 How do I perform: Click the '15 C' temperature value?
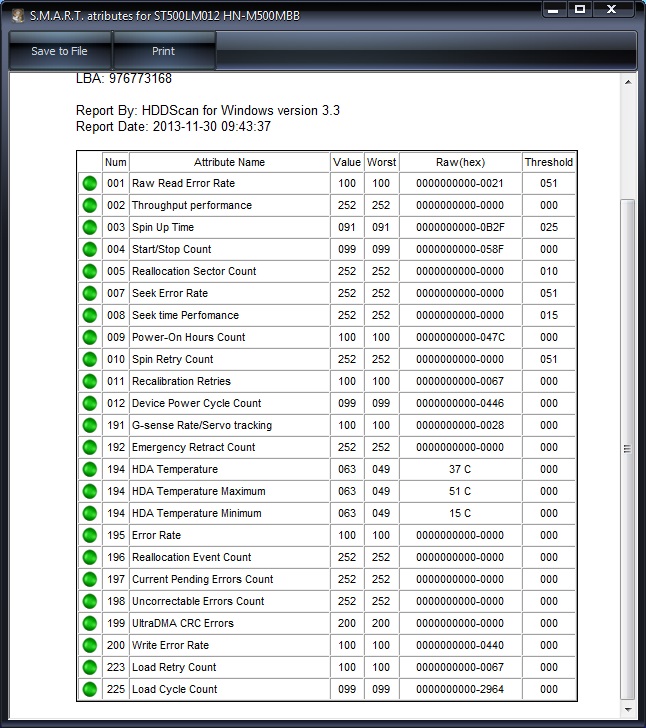(x=460, y=514)
